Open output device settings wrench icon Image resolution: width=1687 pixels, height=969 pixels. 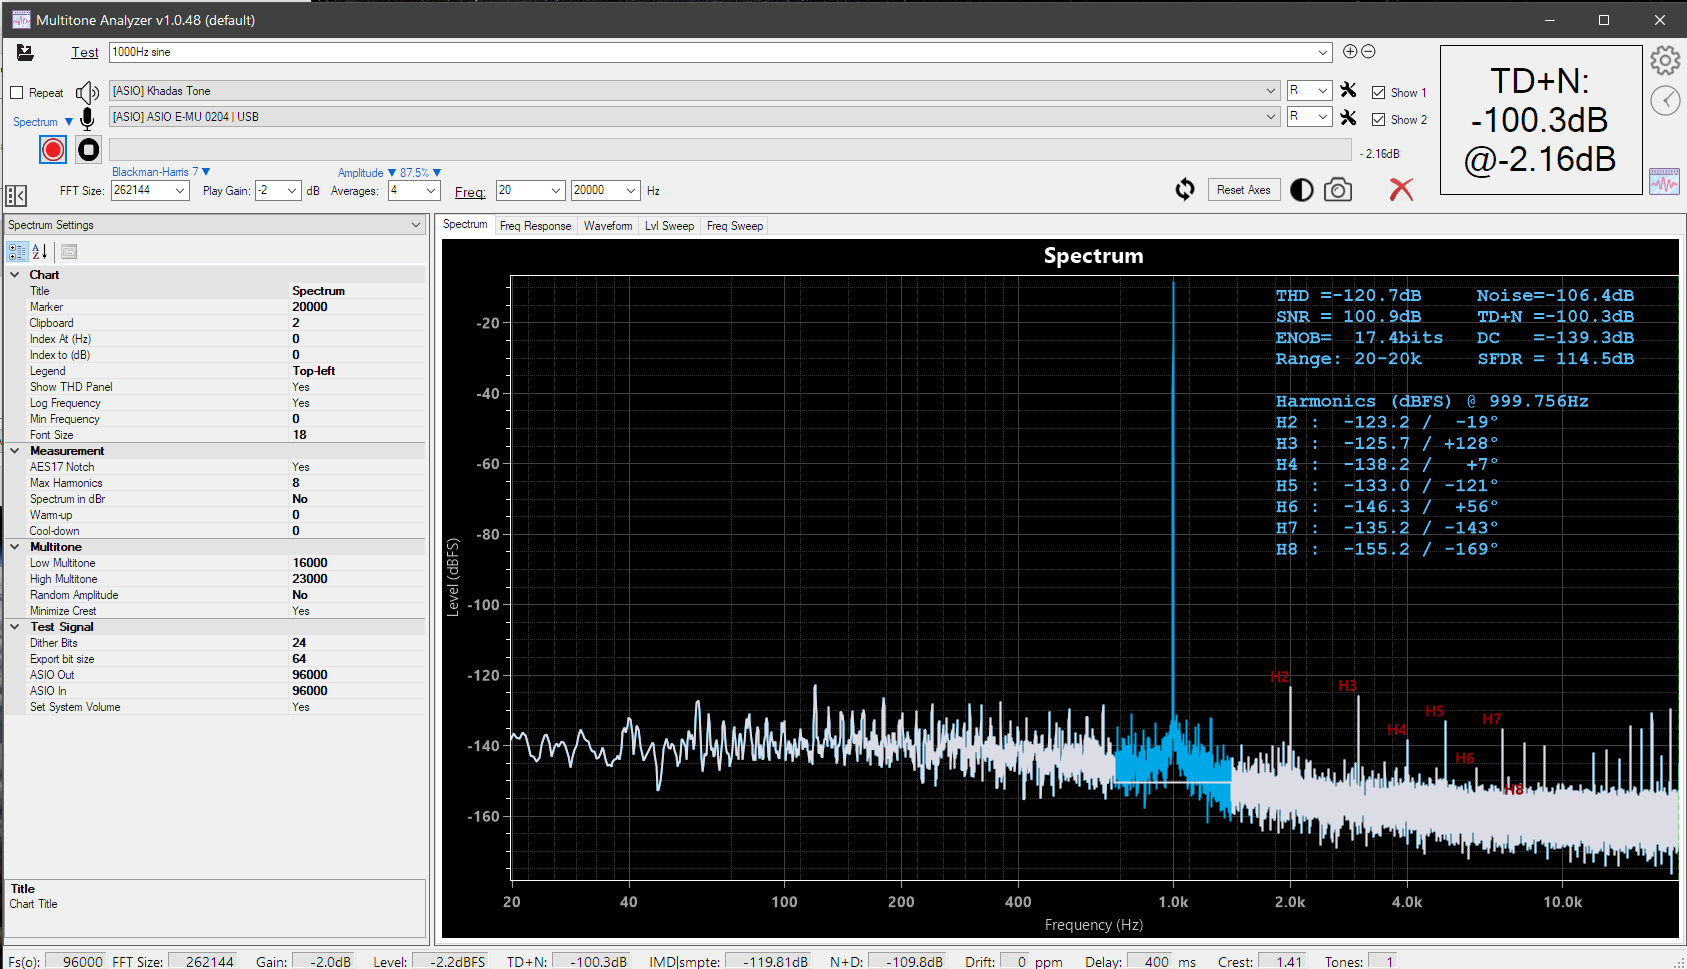click(x=1348, y=90)
